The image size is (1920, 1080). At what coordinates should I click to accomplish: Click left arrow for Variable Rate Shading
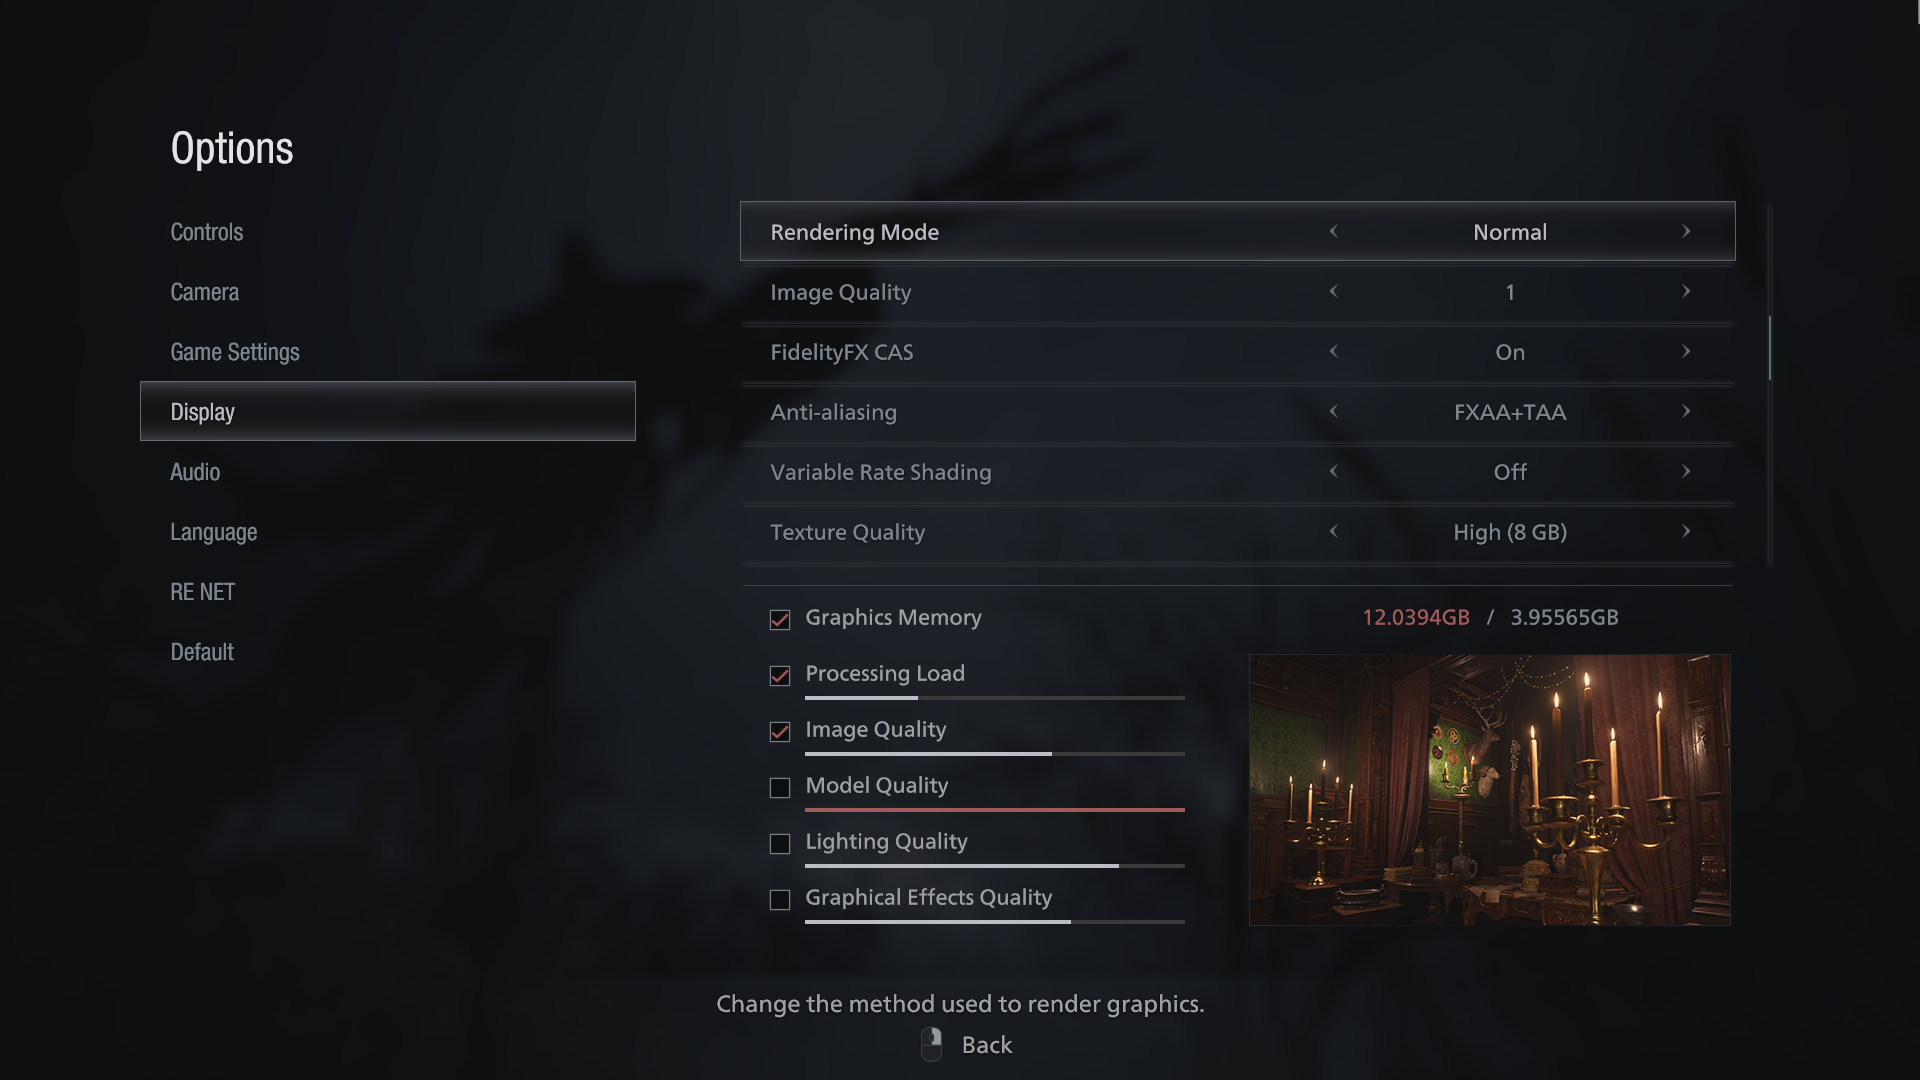click(1333, 471)
